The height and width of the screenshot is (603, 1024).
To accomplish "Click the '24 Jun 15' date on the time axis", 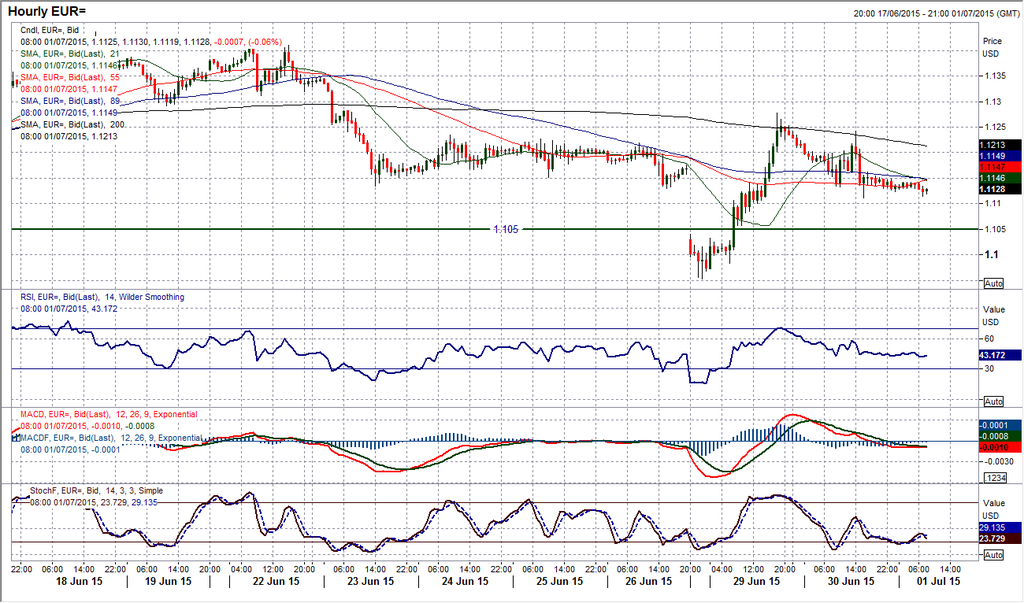I will click(465, 581).
